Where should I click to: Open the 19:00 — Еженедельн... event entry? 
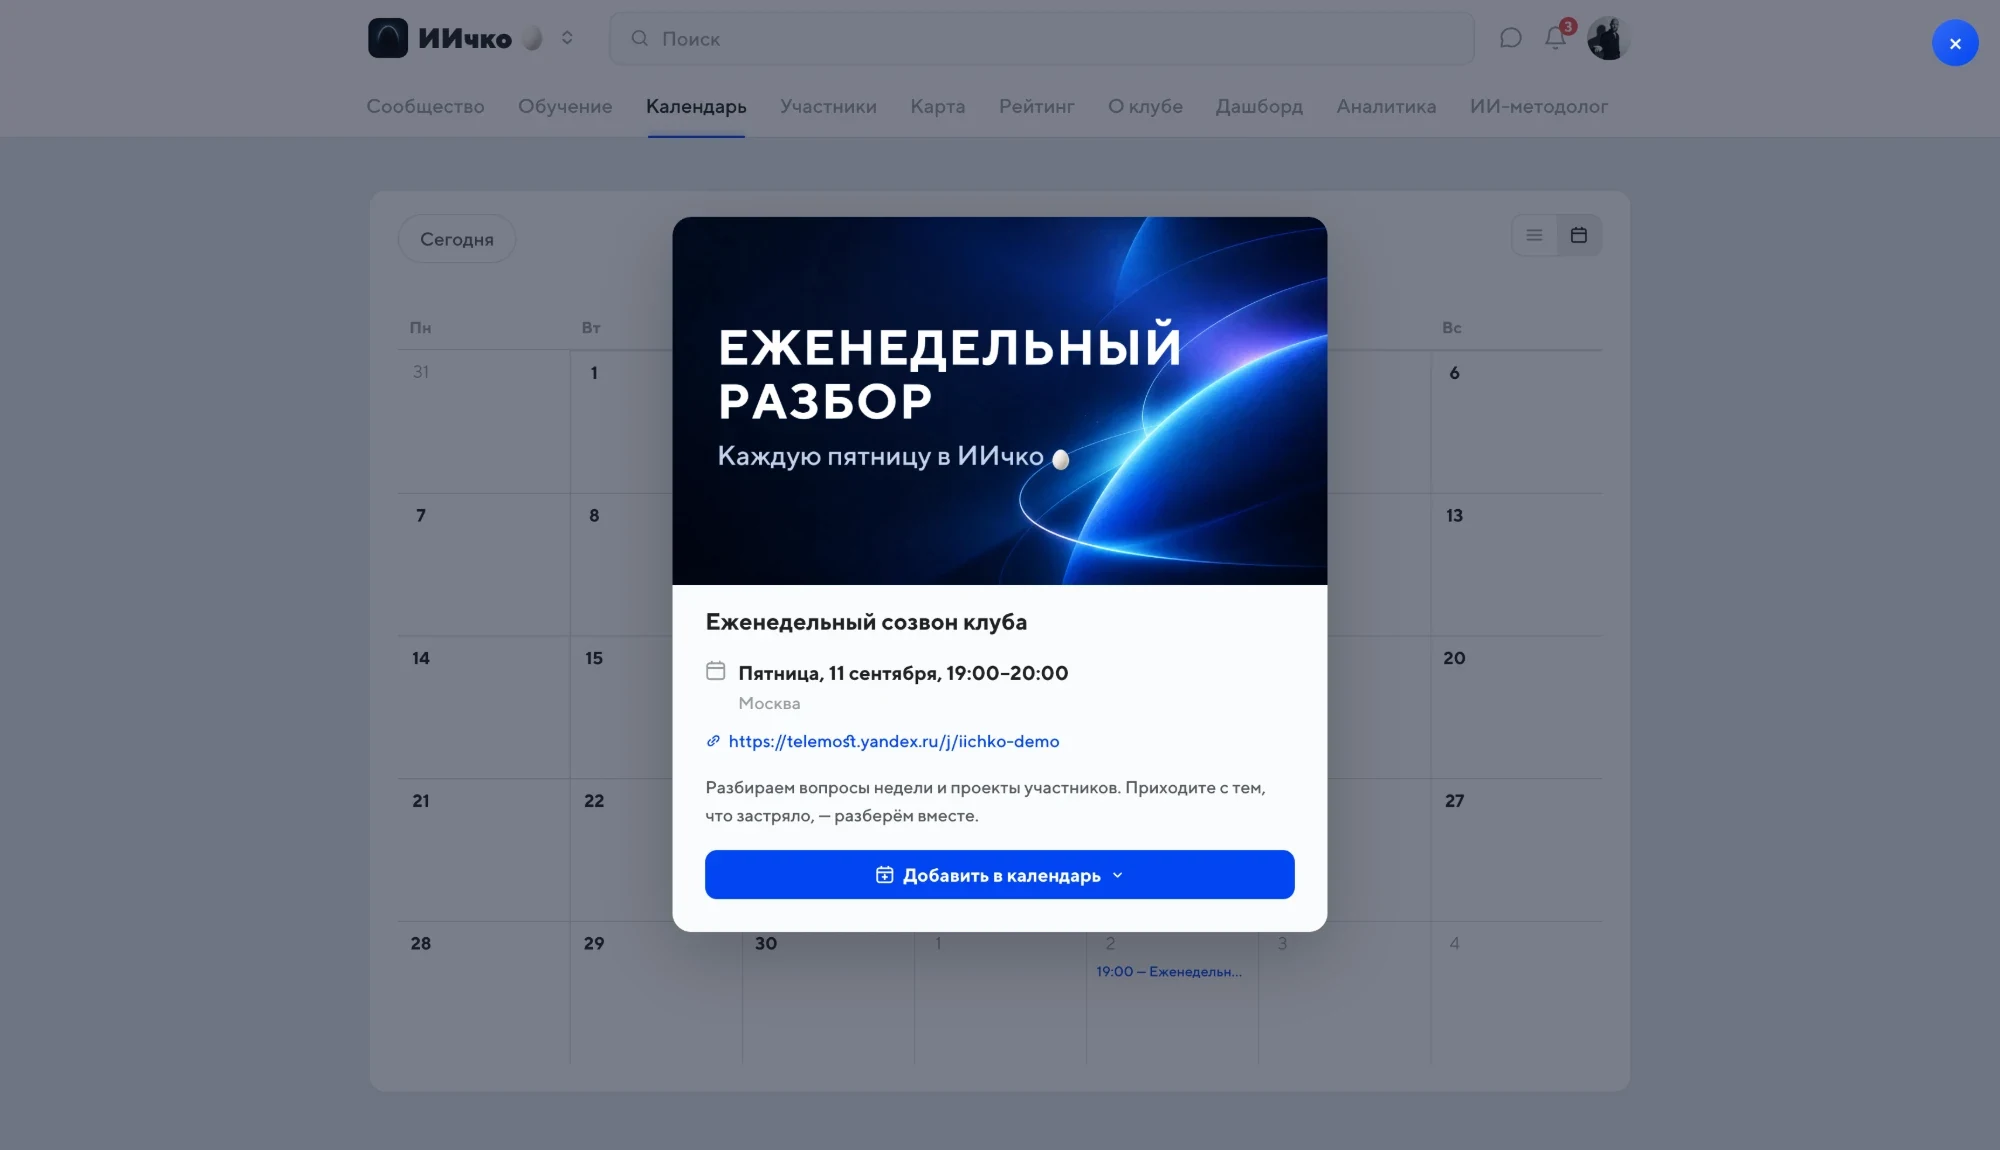point(1169,971)
